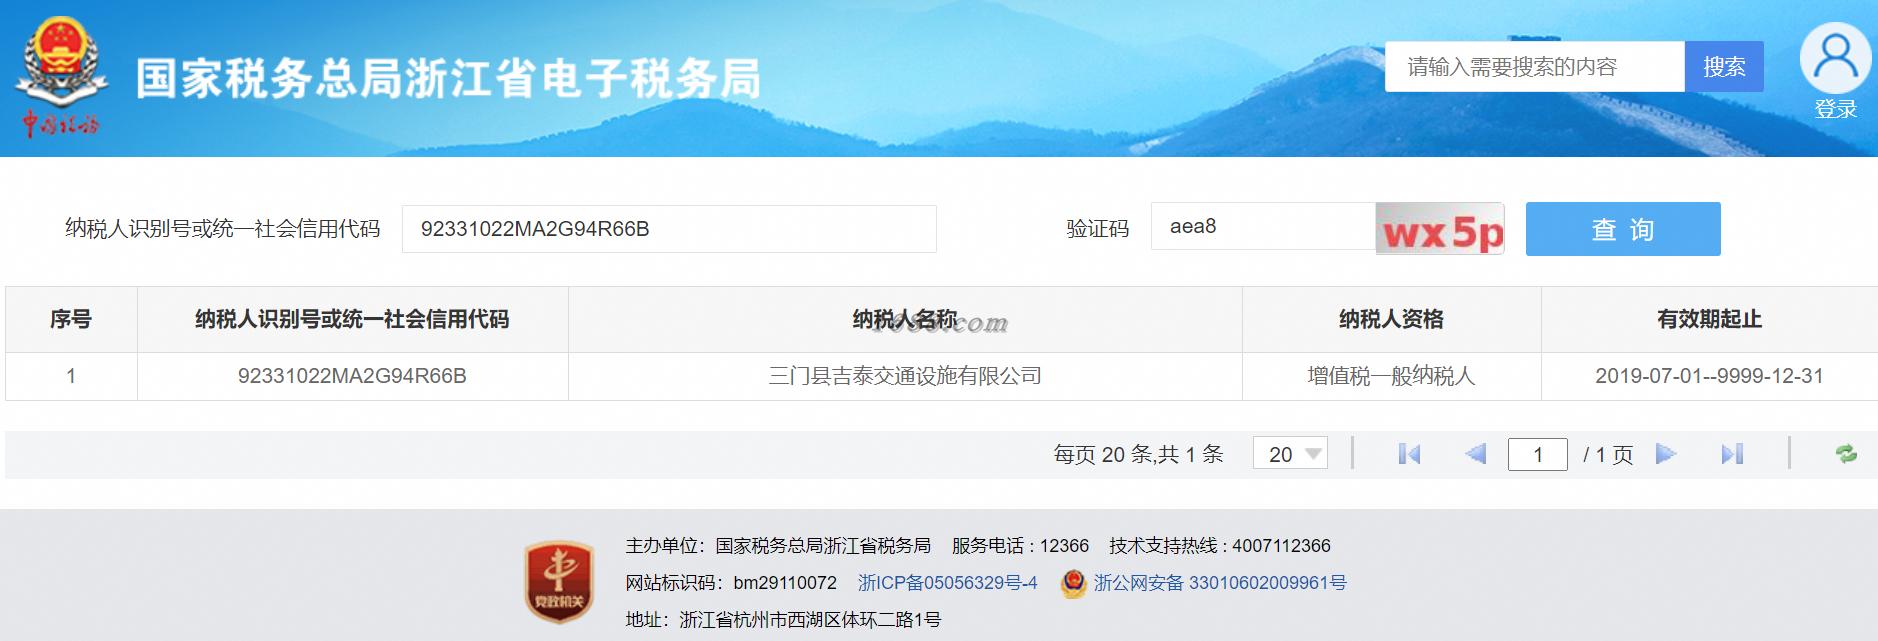The image size is (1878, 641).
Task: Select cell 2019-07-01--9999-12-31
Action: tap(1709, 376)
